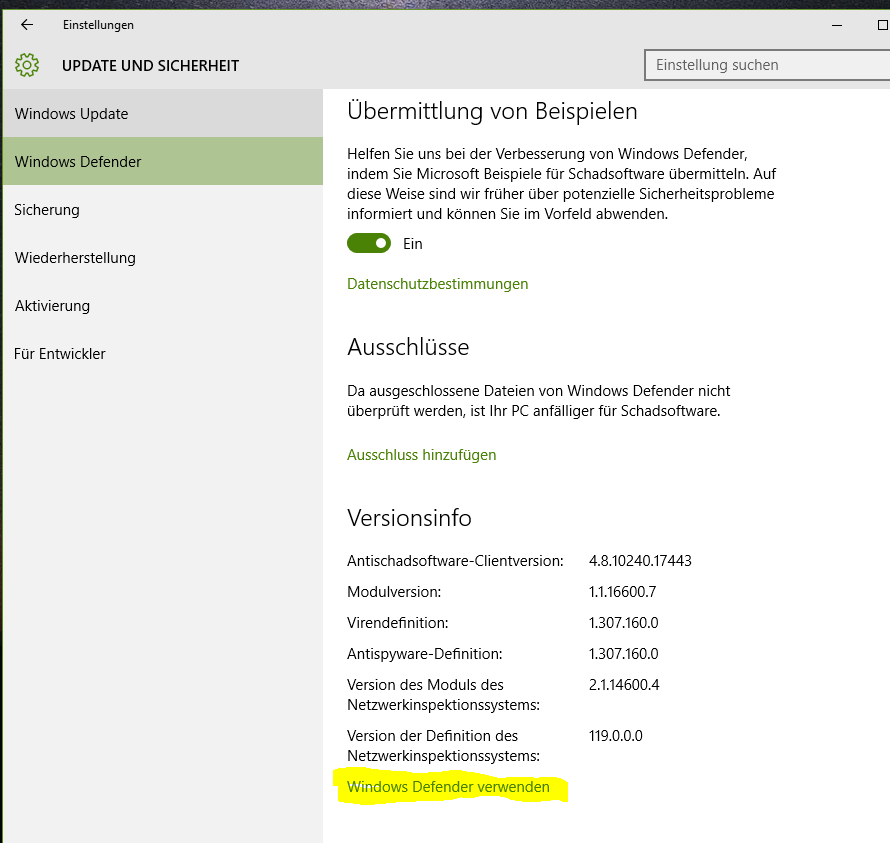The height and width of the screenshot is (843, 890).
Task: Click the Einstellungen window title
Action: (98, 25)
